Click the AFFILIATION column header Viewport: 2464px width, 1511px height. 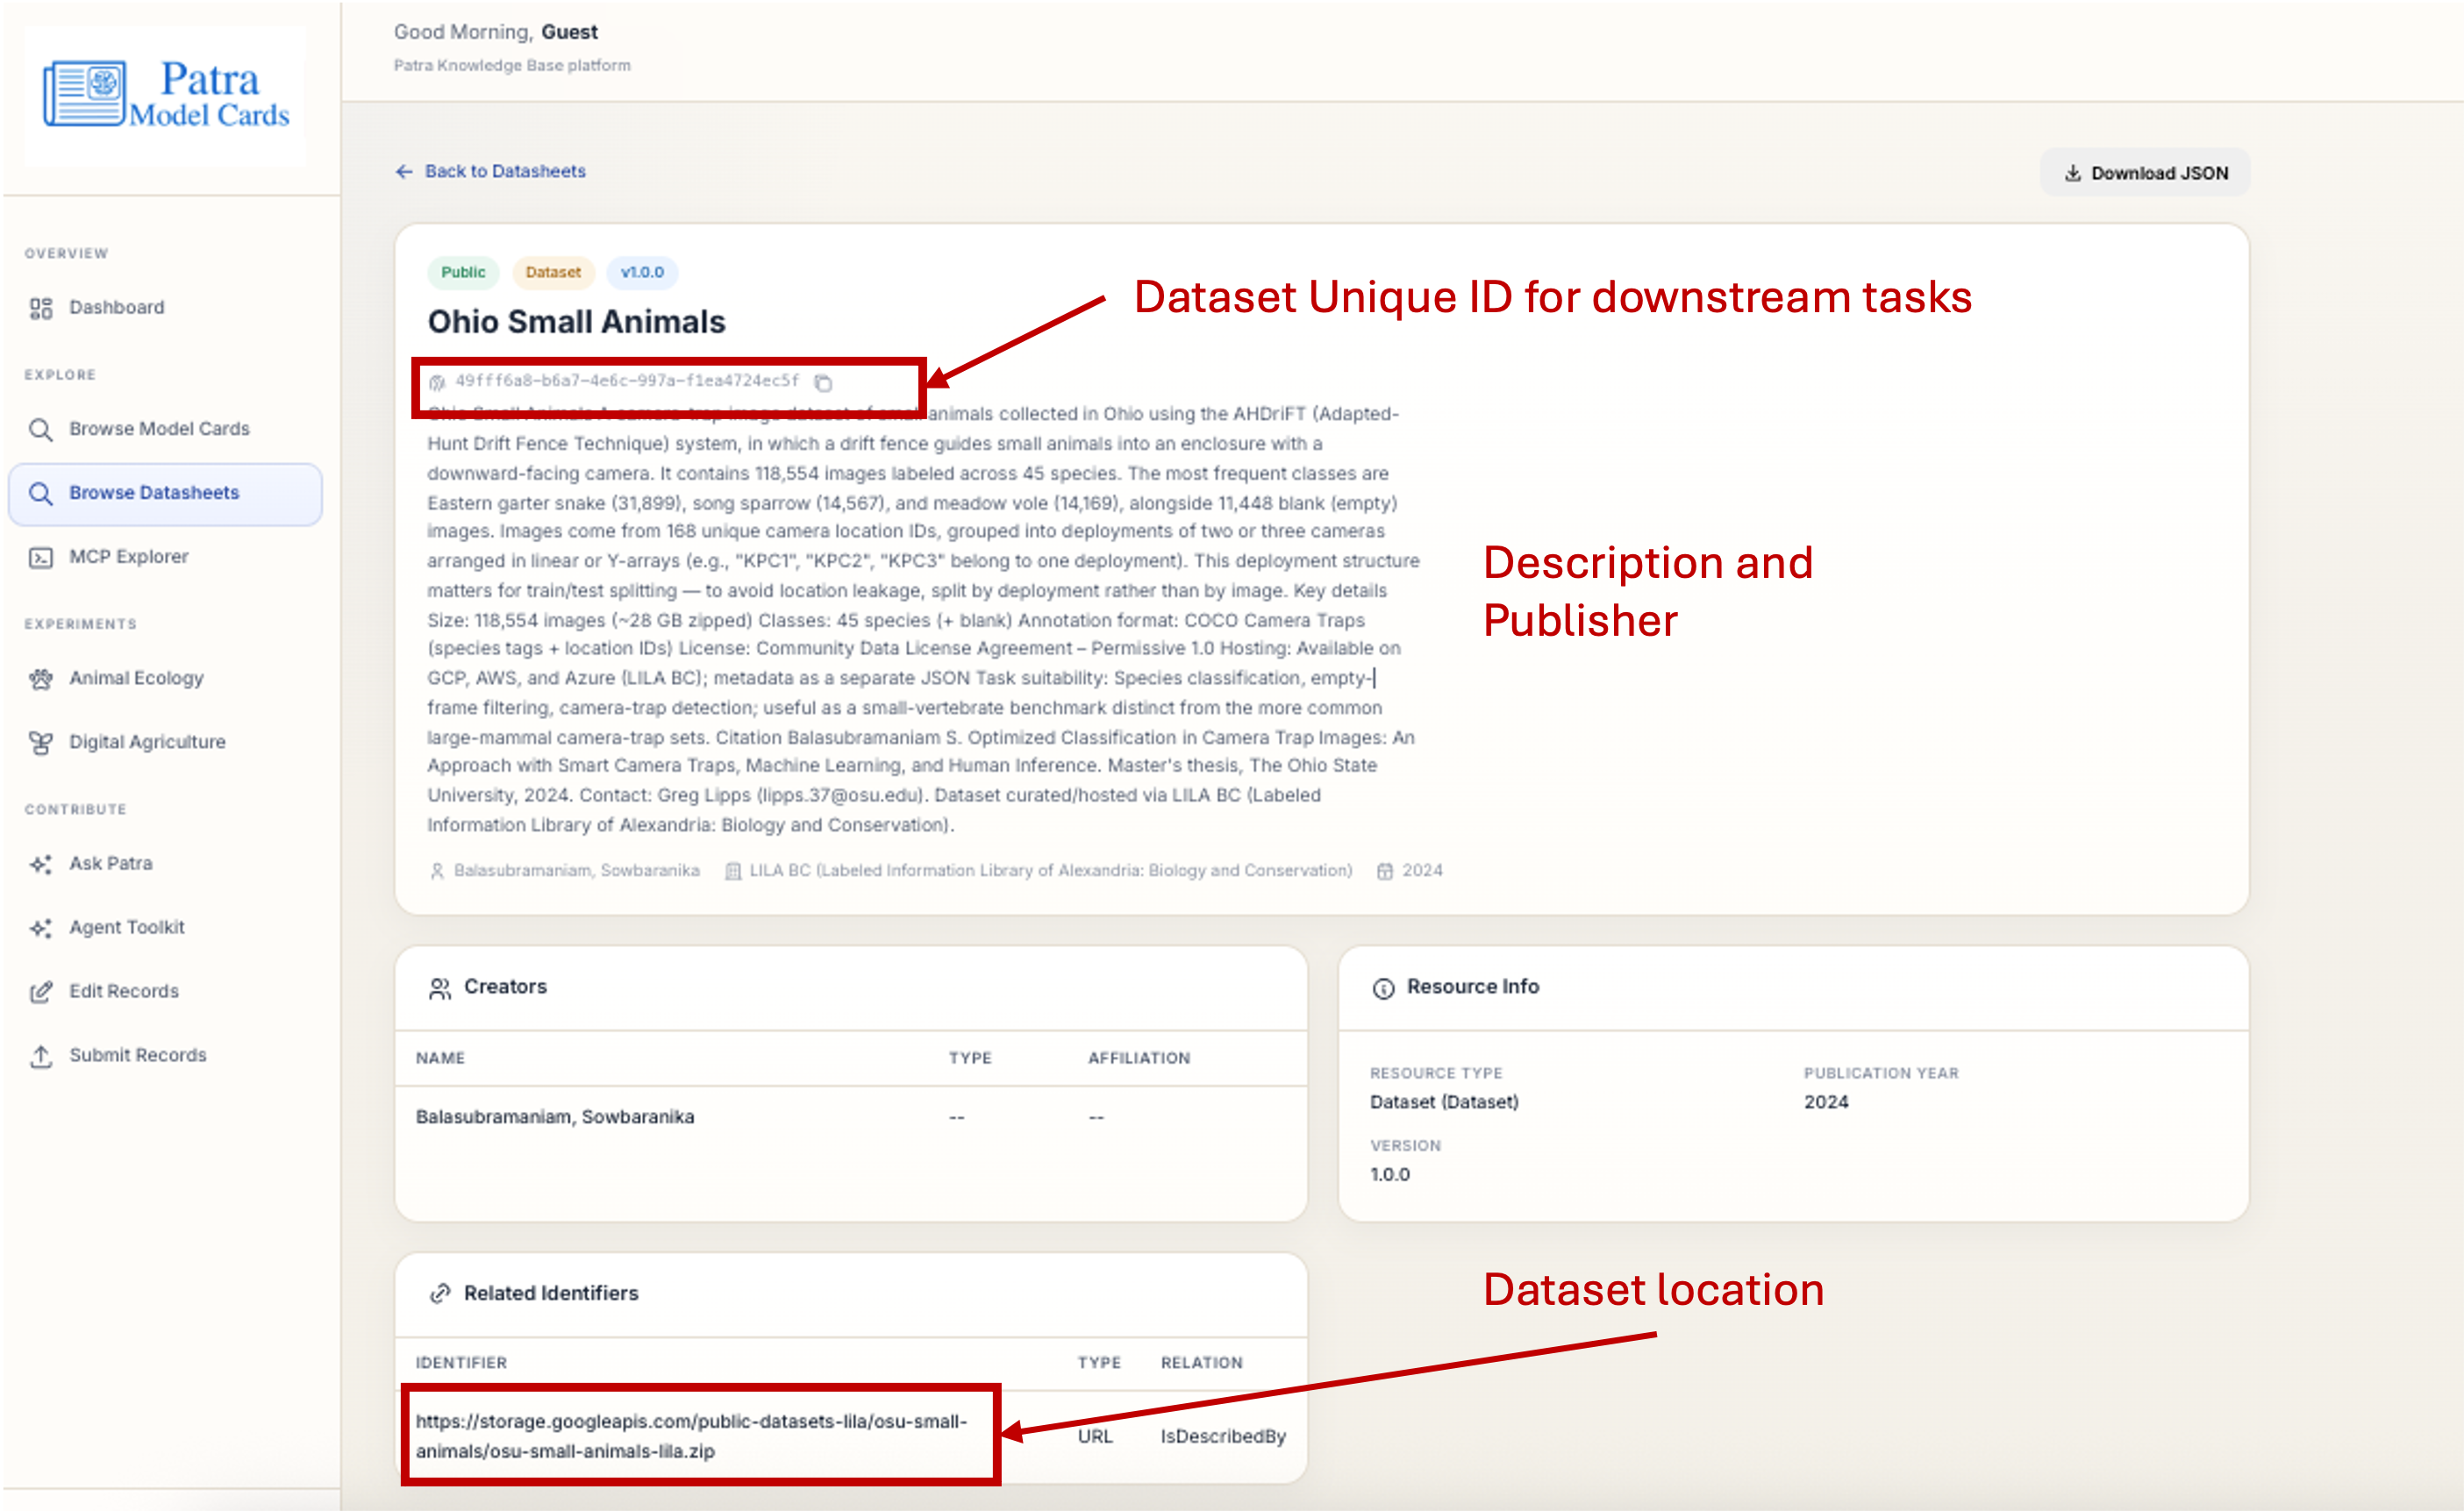[1139, 1058]
